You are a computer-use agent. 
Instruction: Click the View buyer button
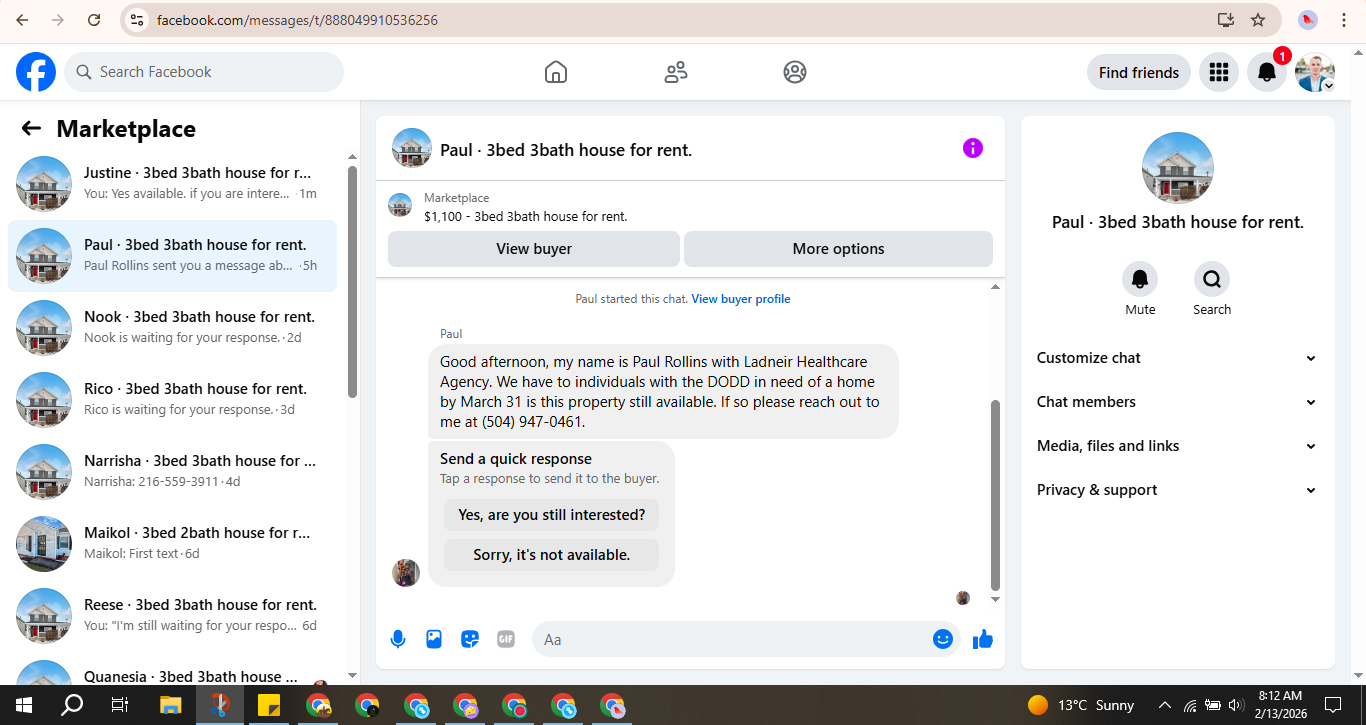point(534,249)
